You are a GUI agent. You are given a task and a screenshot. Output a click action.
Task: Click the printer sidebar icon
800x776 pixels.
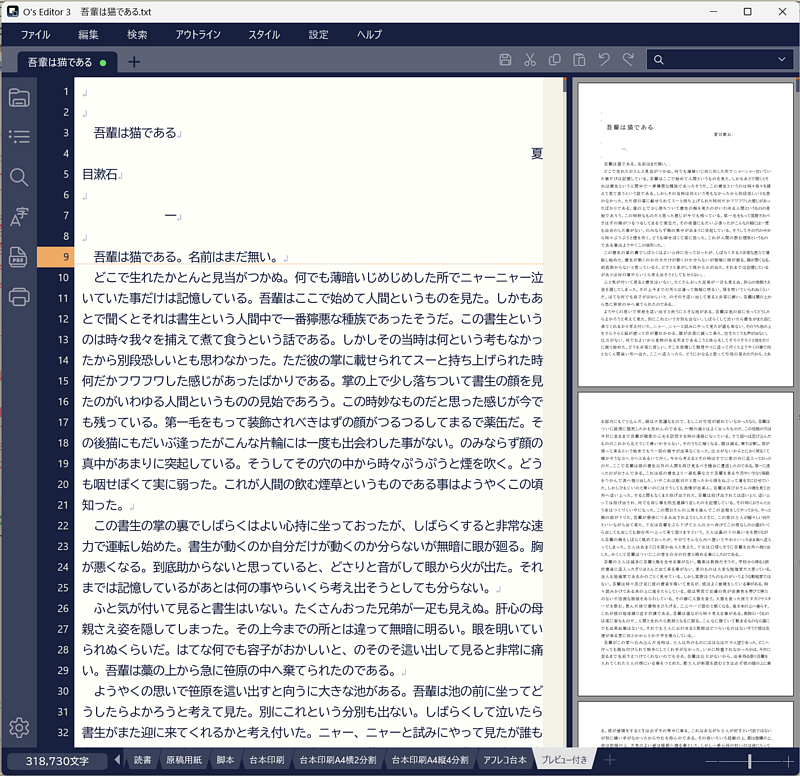tap(19, 296)
